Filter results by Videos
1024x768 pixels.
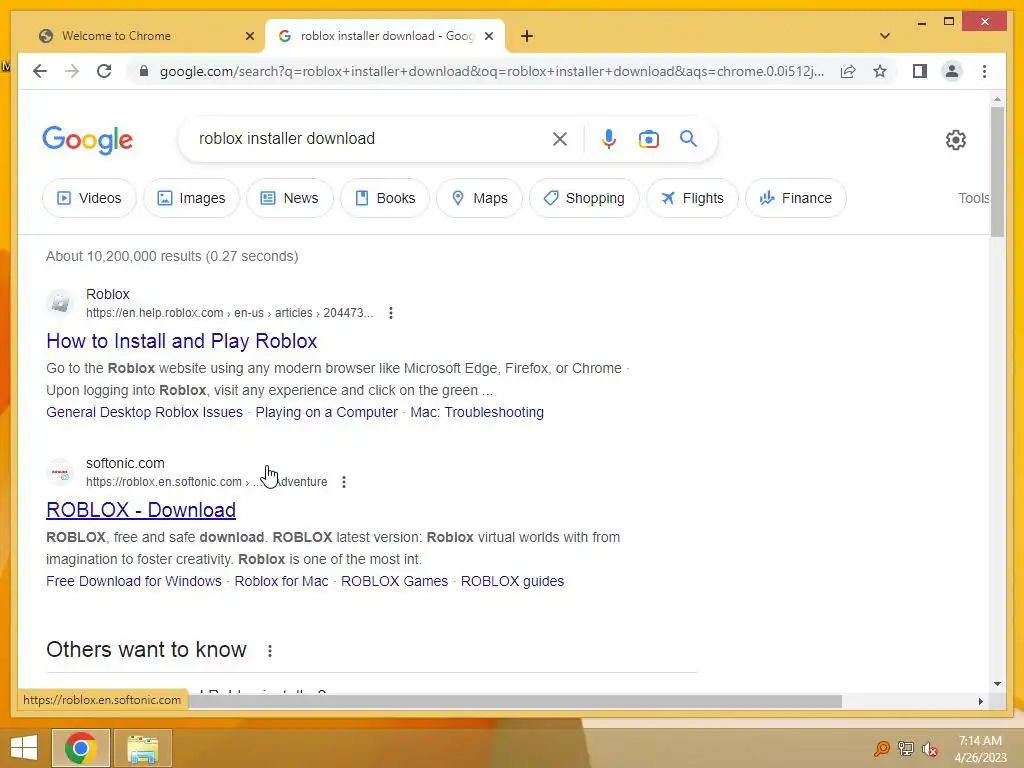[89, 198]
